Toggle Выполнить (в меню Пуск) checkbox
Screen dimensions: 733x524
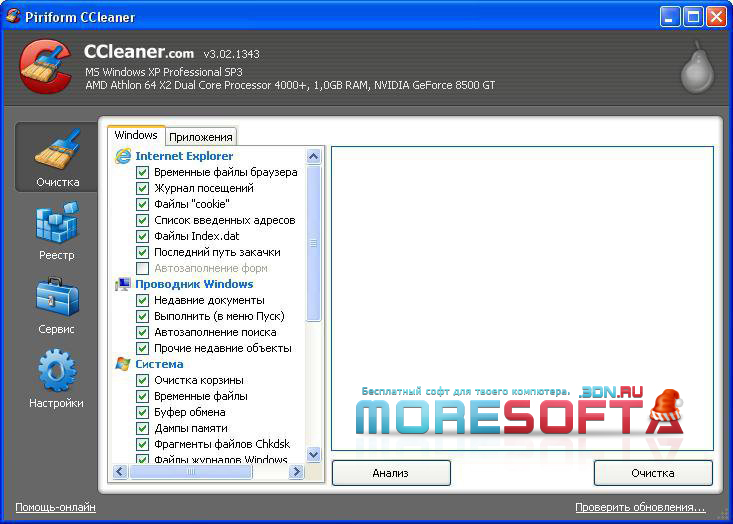tap(143, 316)
